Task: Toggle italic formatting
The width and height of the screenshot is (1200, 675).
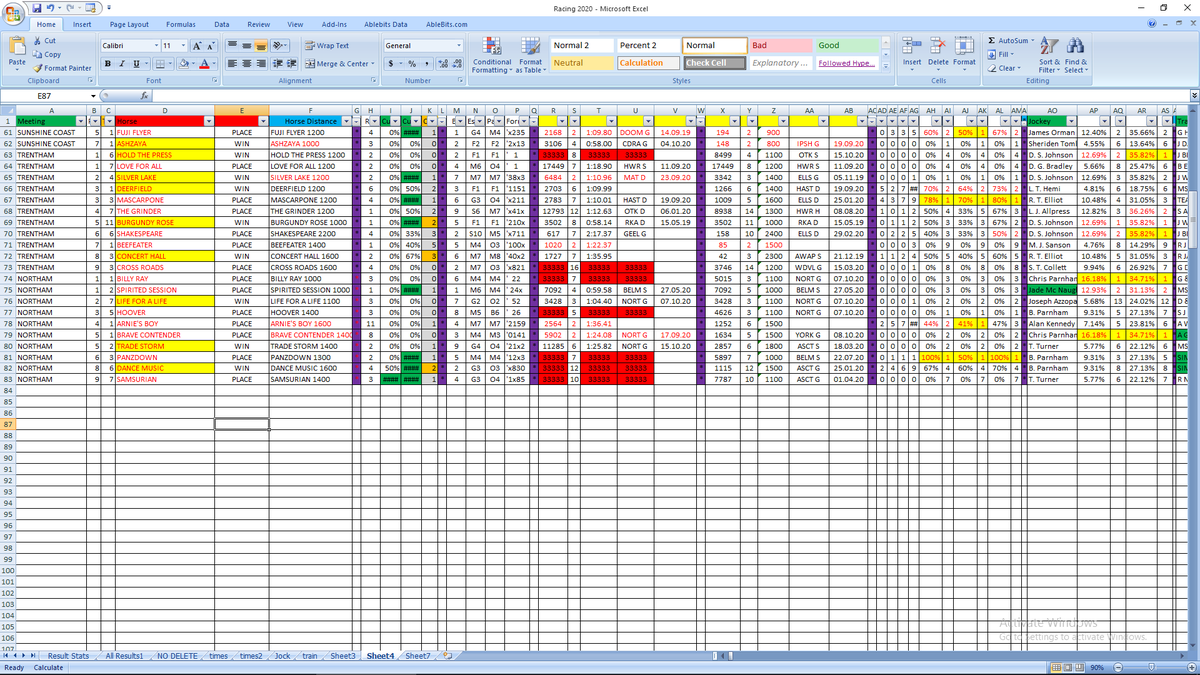Action: (x=120, y=63)
